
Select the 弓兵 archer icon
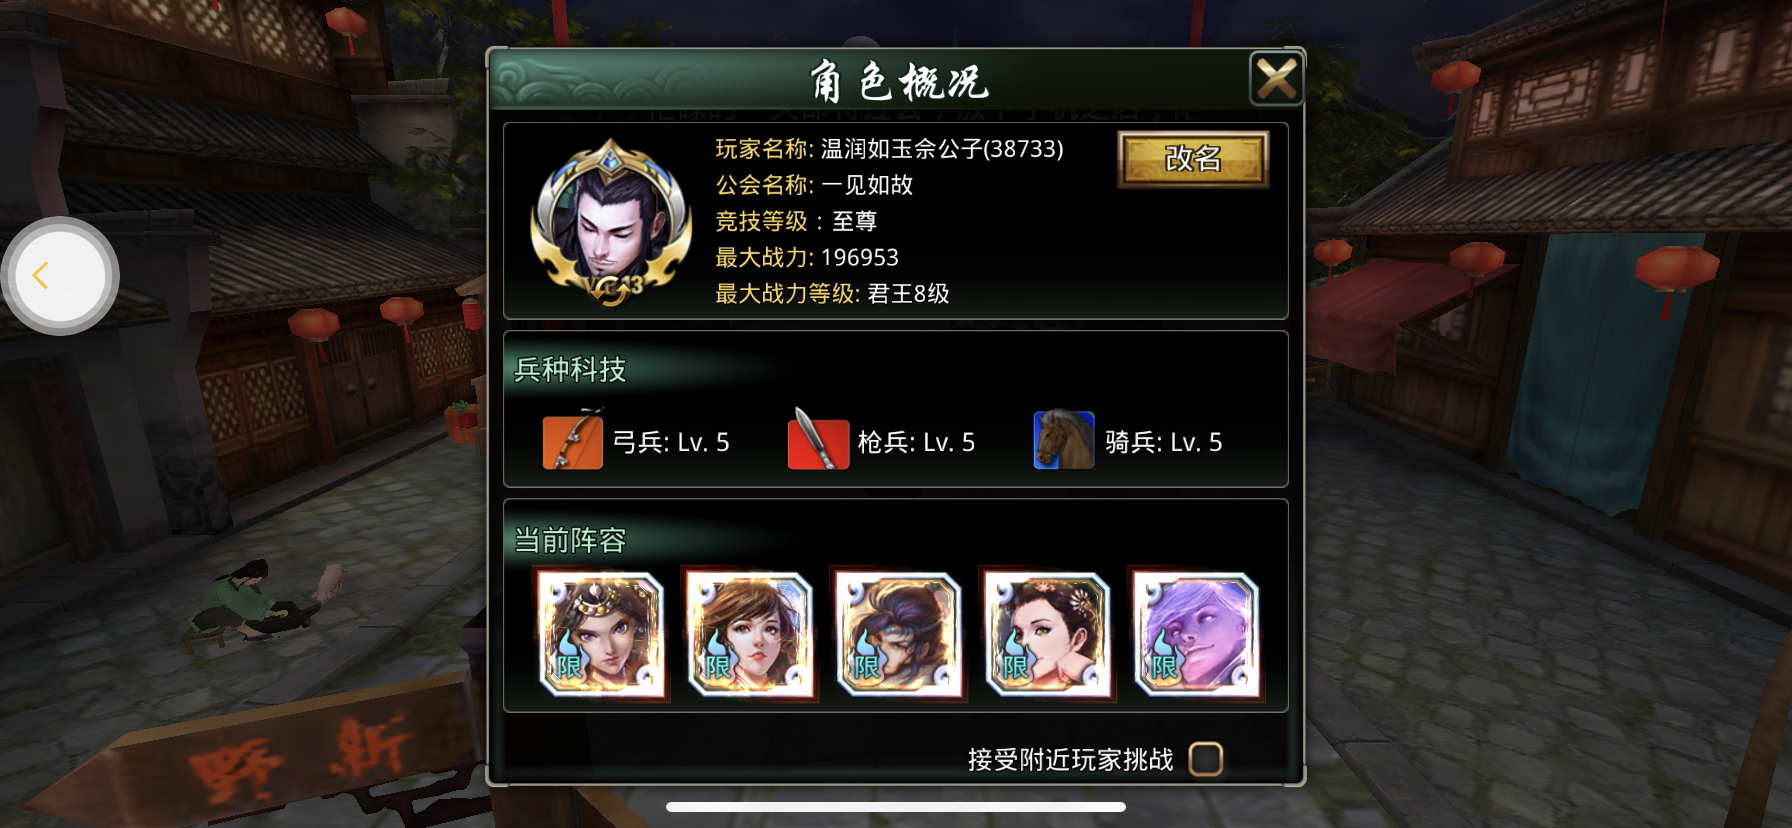(x=572, y=440)
